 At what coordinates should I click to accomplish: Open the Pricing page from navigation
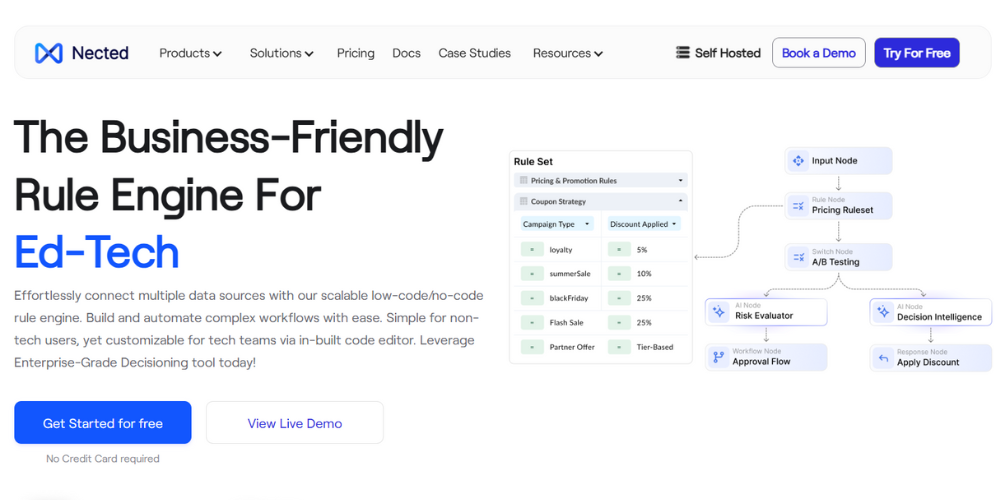(355, 53)
